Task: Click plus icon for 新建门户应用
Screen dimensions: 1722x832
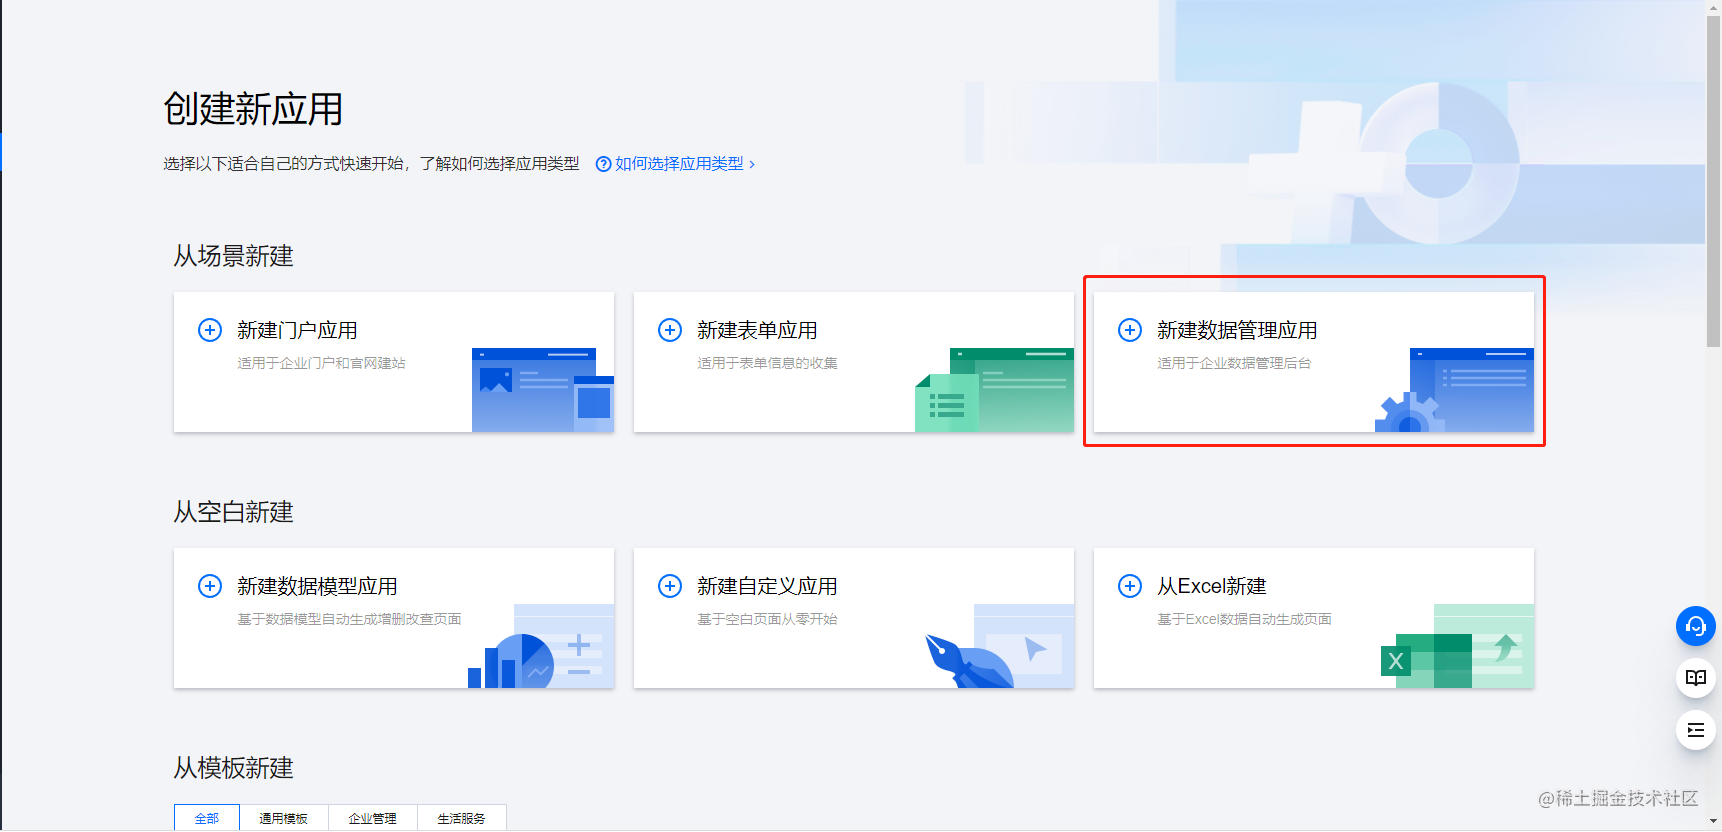Action: pos(210,330)
